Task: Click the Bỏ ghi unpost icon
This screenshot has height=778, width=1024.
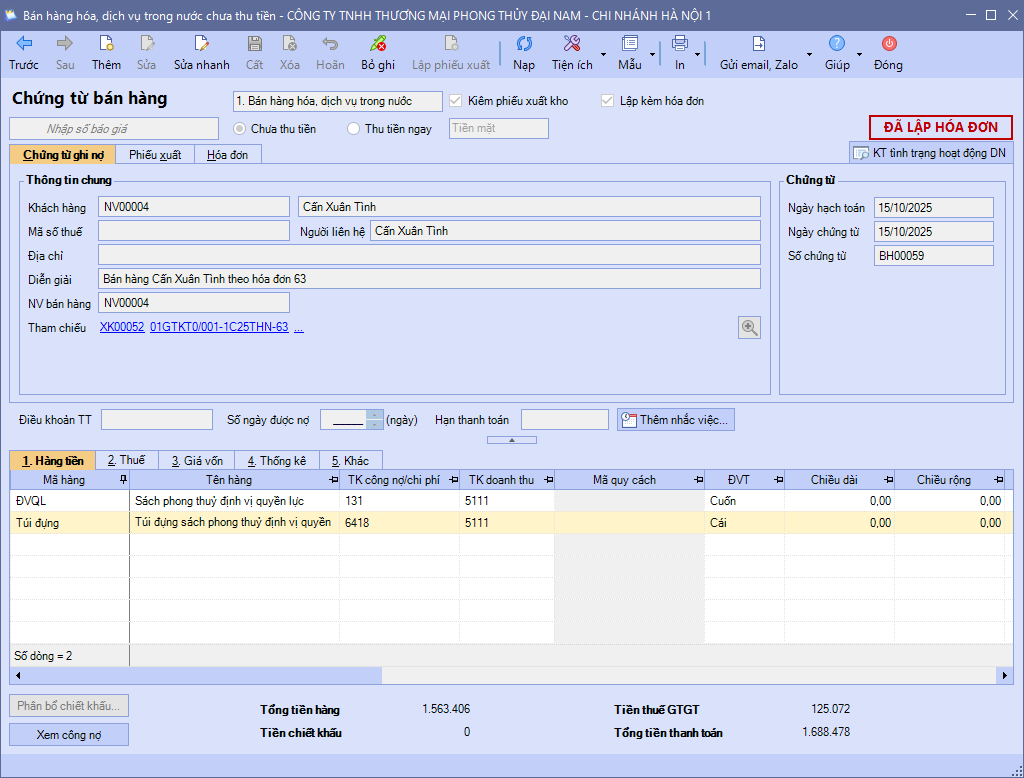Action: coord(378,44)
